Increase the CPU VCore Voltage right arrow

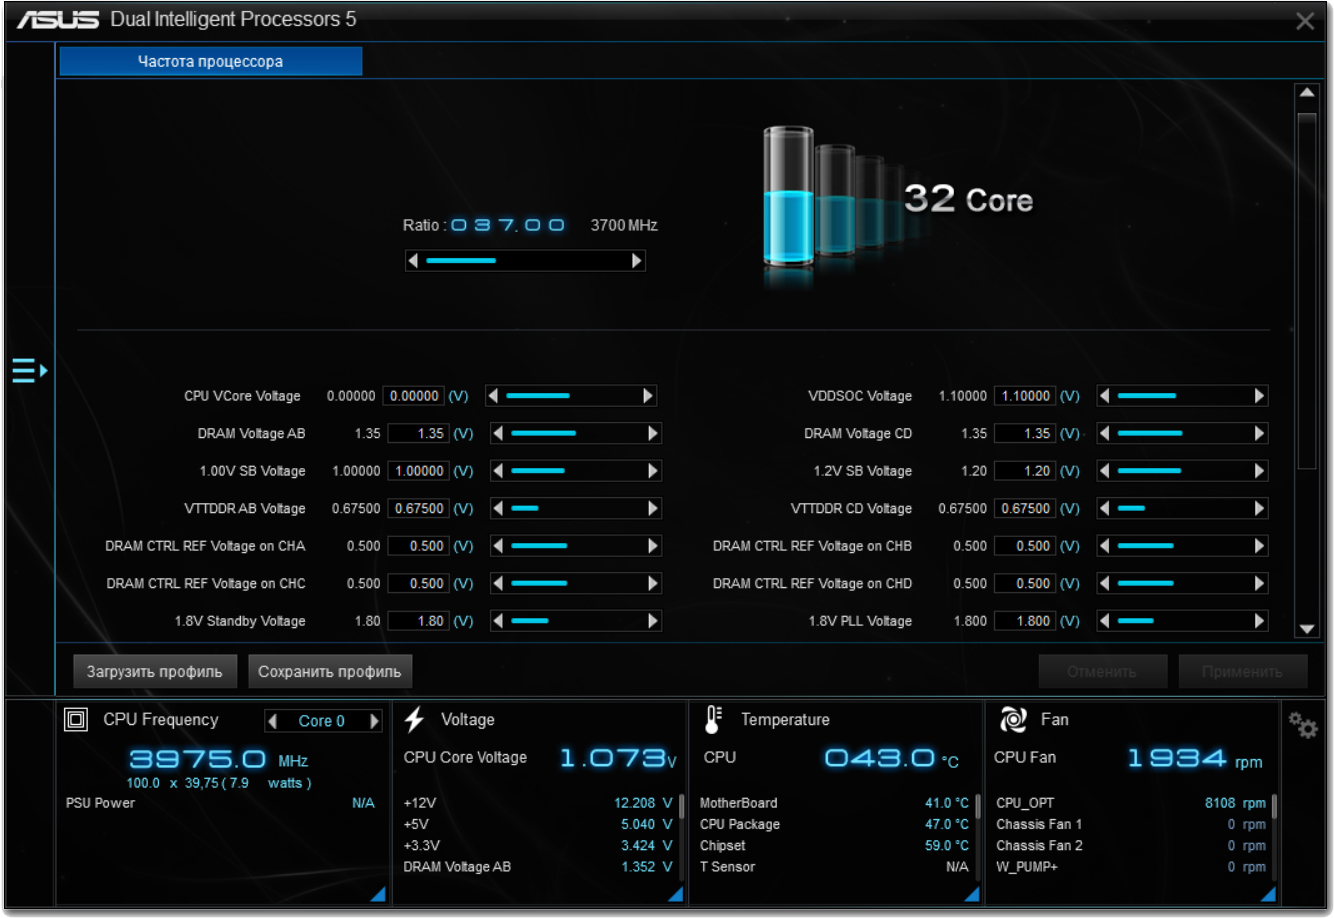648,396
